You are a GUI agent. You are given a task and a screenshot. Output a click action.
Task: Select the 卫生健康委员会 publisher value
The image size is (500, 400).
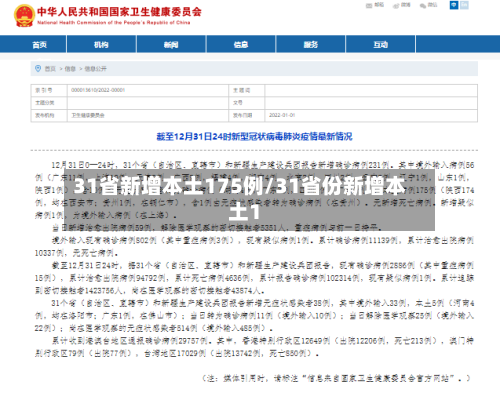pyautogui.click(x=88, y=115)
